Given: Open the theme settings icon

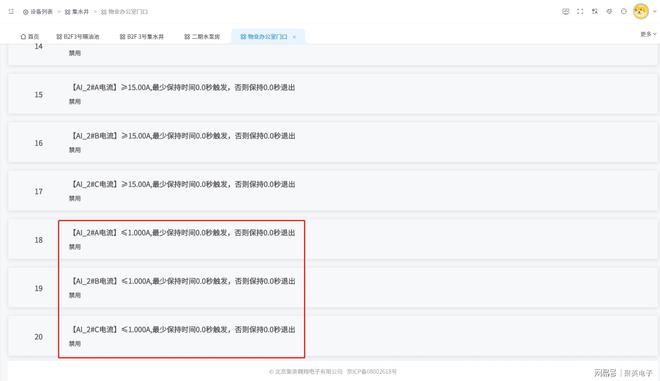Looking at the screenshot, I should (609, 11).
